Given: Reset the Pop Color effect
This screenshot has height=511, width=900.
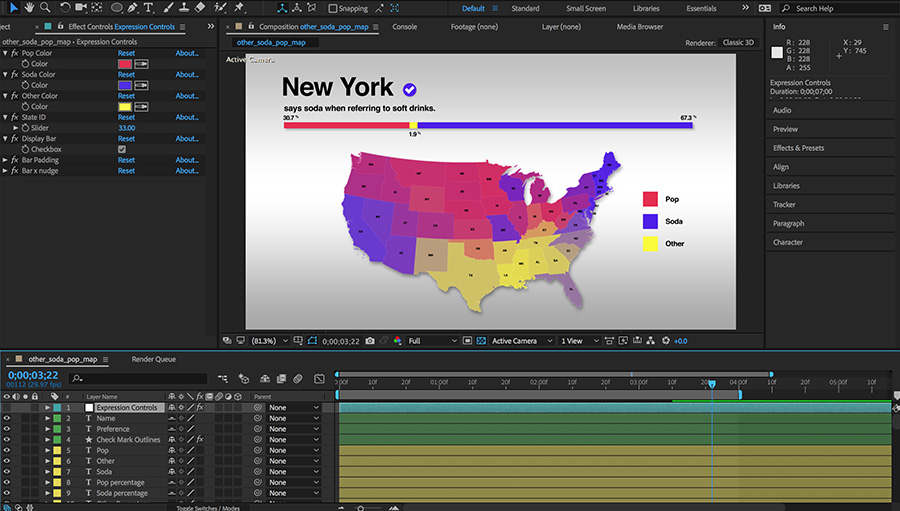Looking at the screenshot, I should point(126,53).
